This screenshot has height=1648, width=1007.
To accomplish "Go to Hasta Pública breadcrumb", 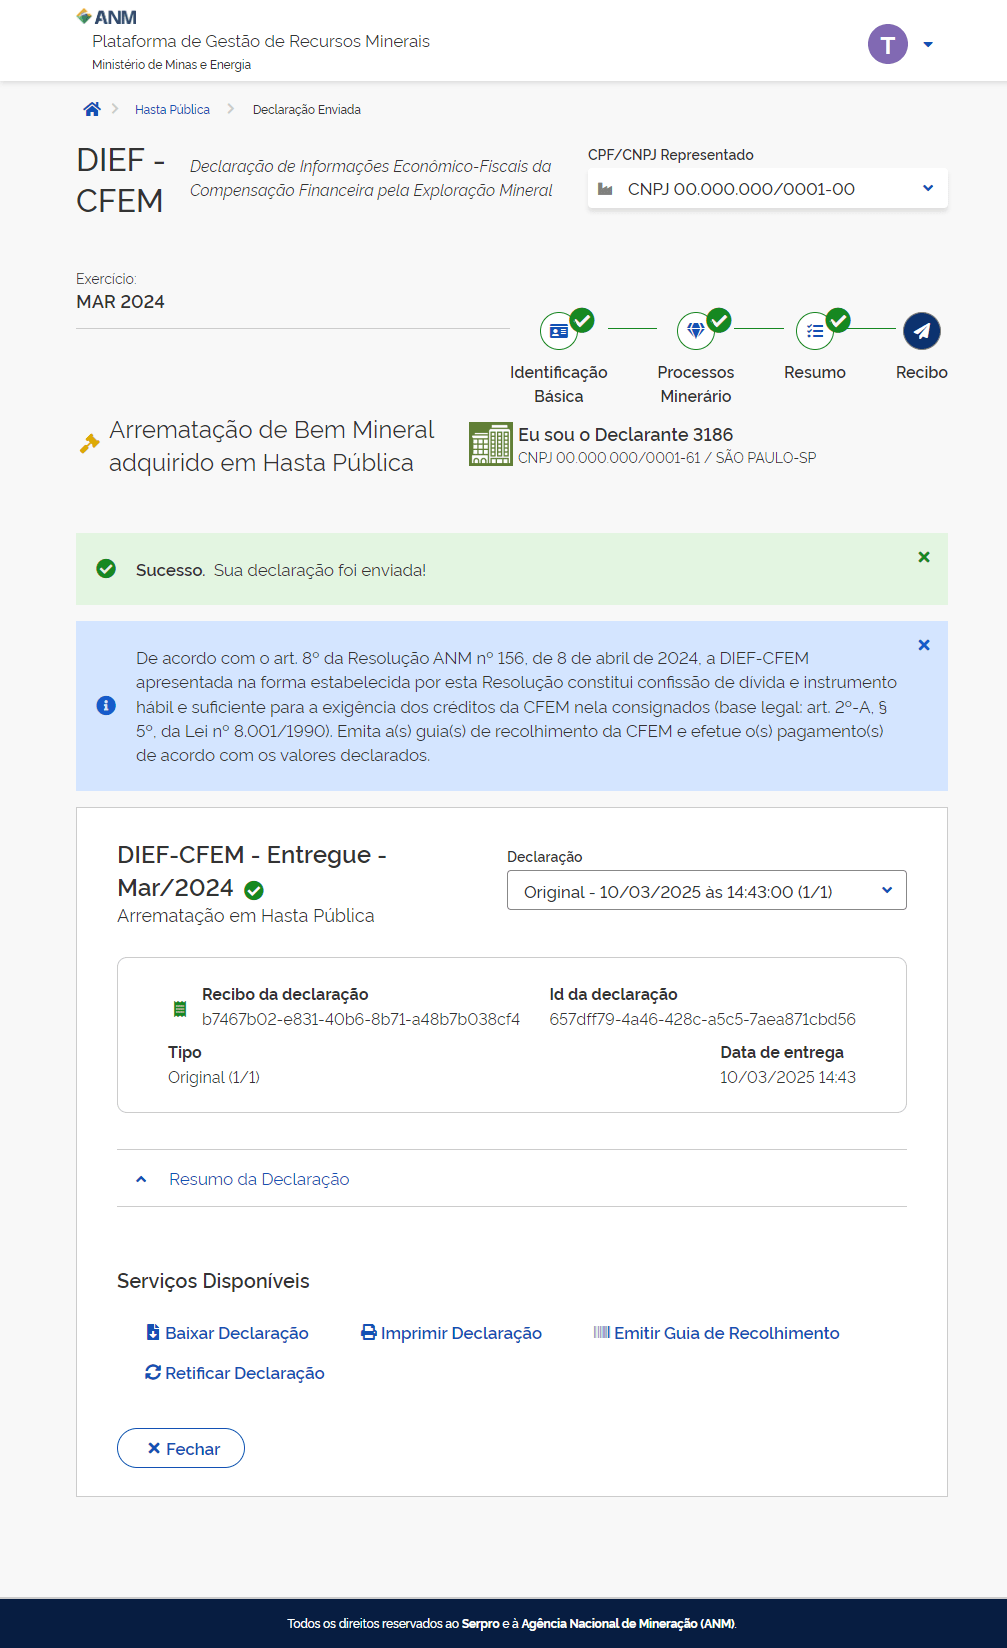I will tap(172, 110).
